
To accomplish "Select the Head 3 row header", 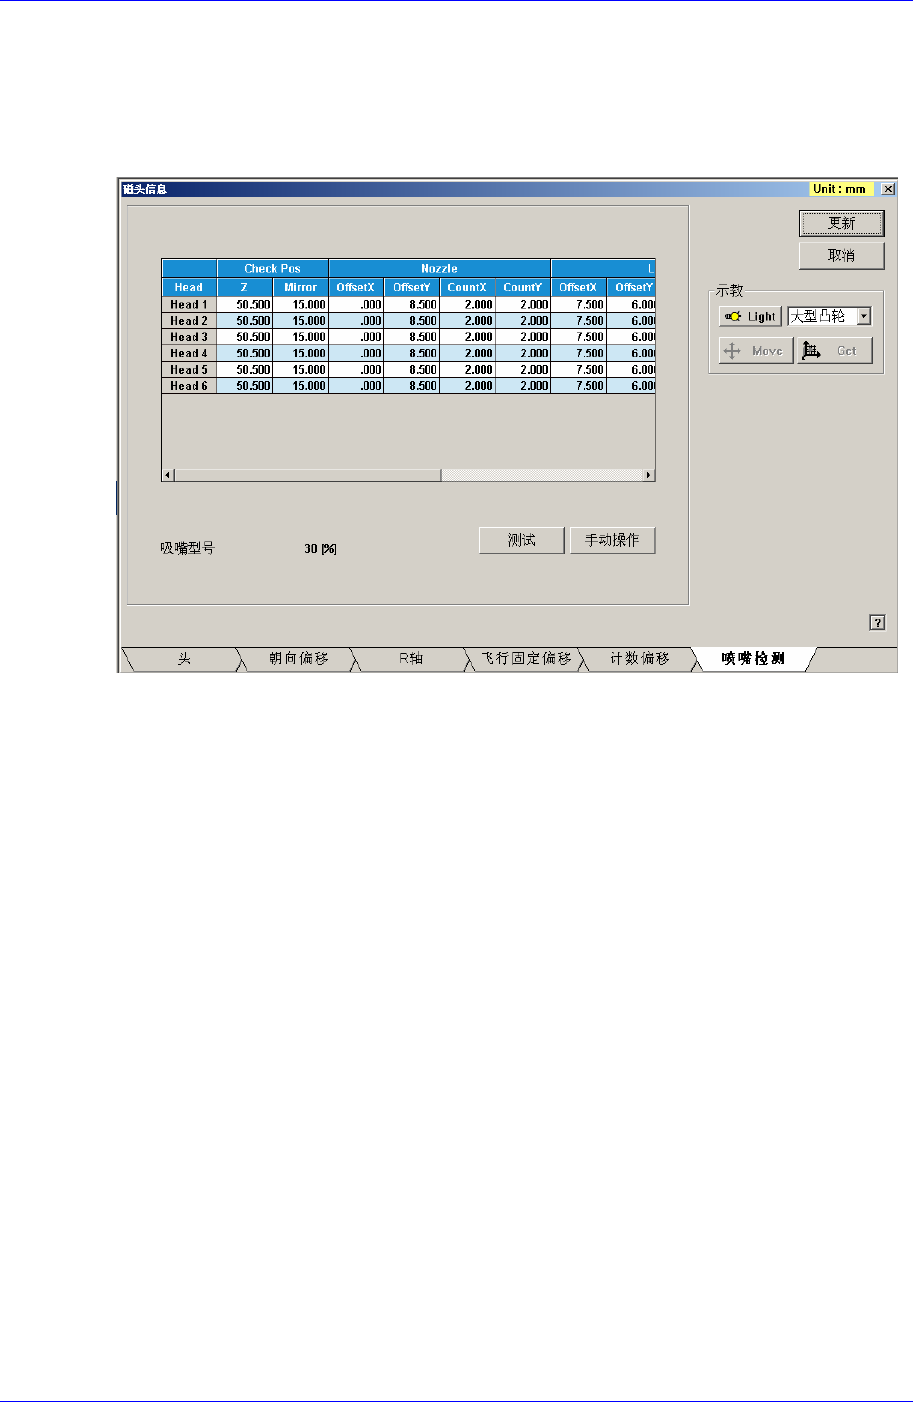I will [x=189, y=336].
